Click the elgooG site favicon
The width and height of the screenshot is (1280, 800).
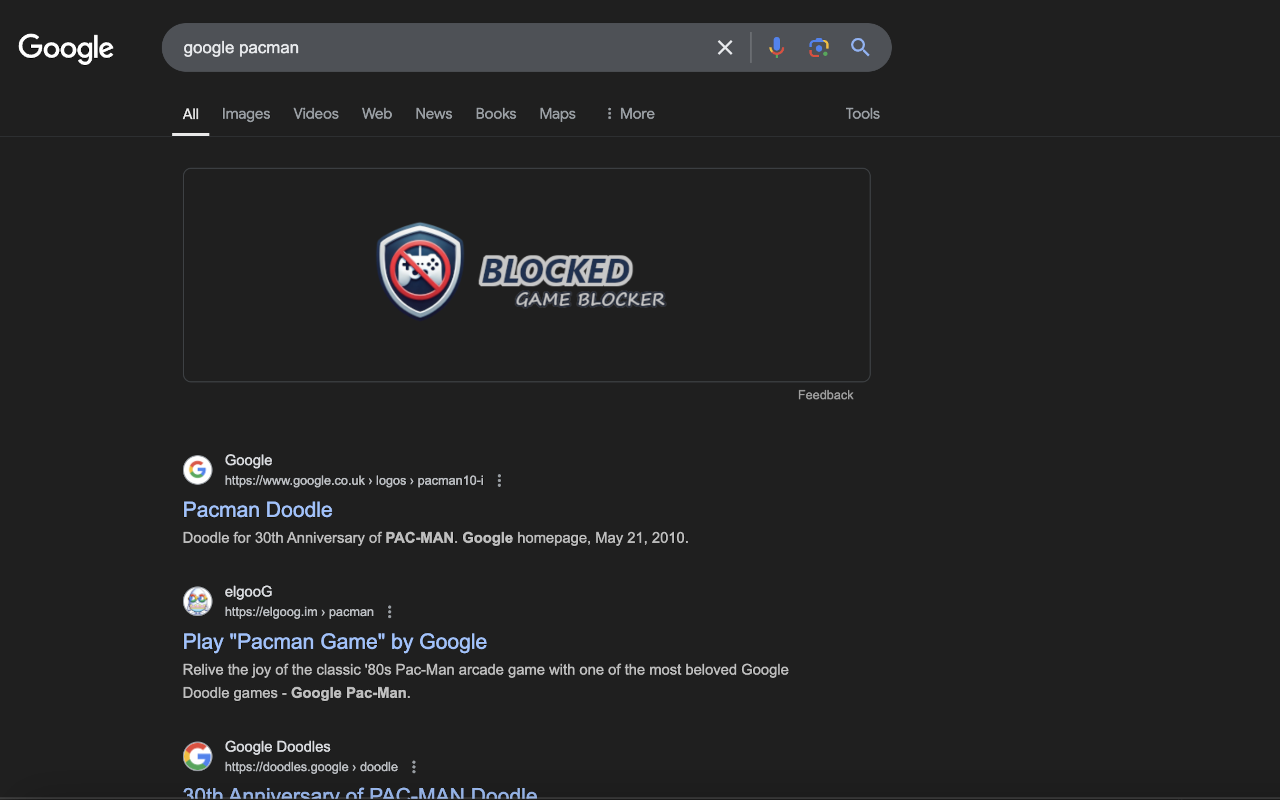coord(198,601)
